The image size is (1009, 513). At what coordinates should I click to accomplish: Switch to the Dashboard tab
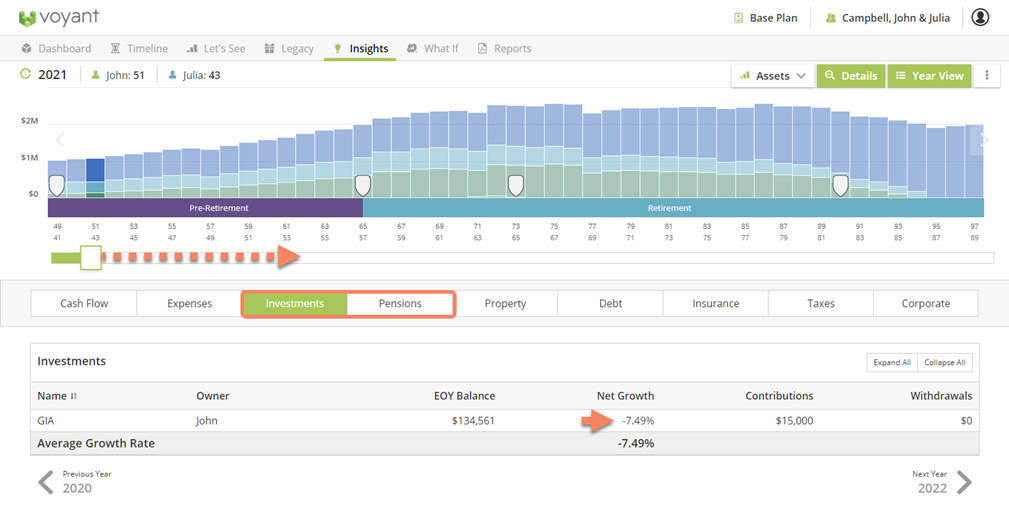tap(56, 48)
